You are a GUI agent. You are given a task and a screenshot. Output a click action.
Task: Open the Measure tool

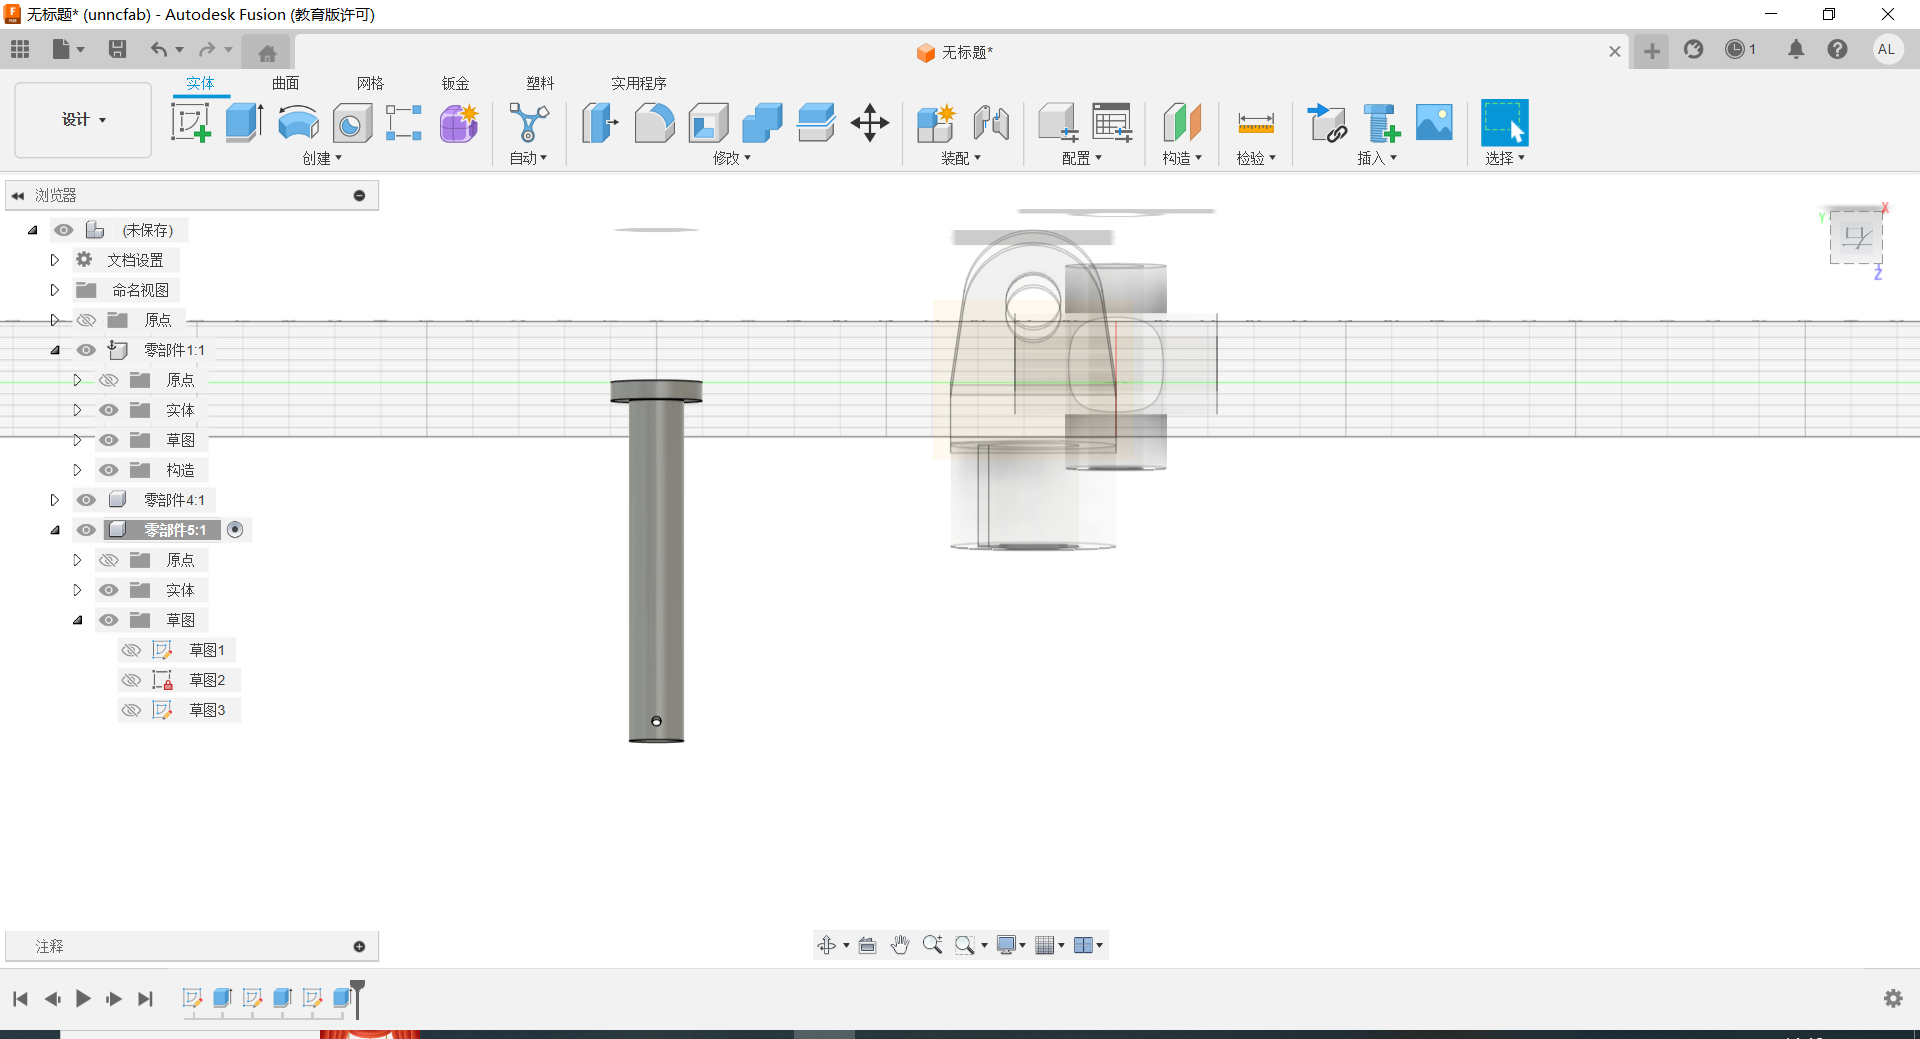click(x=1255, y=123)
